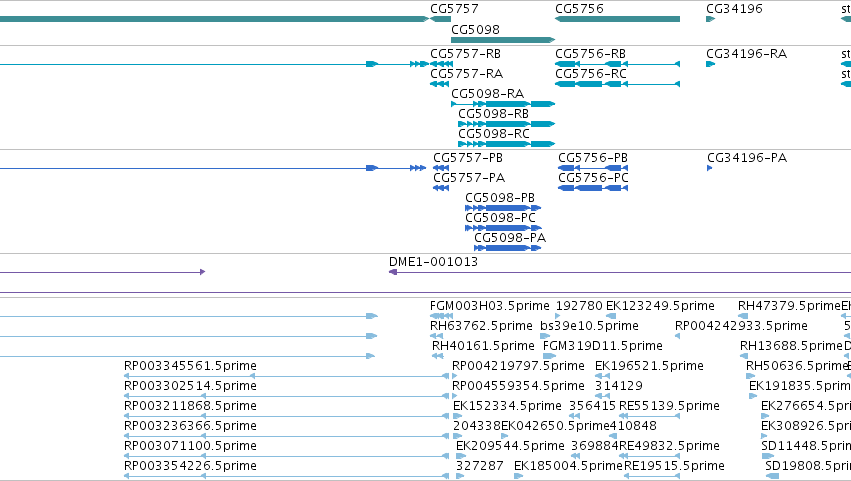This screenshot has height=481, width=851.
Task: Click EST RP003345561.5prime
Action: pos(190,366)
